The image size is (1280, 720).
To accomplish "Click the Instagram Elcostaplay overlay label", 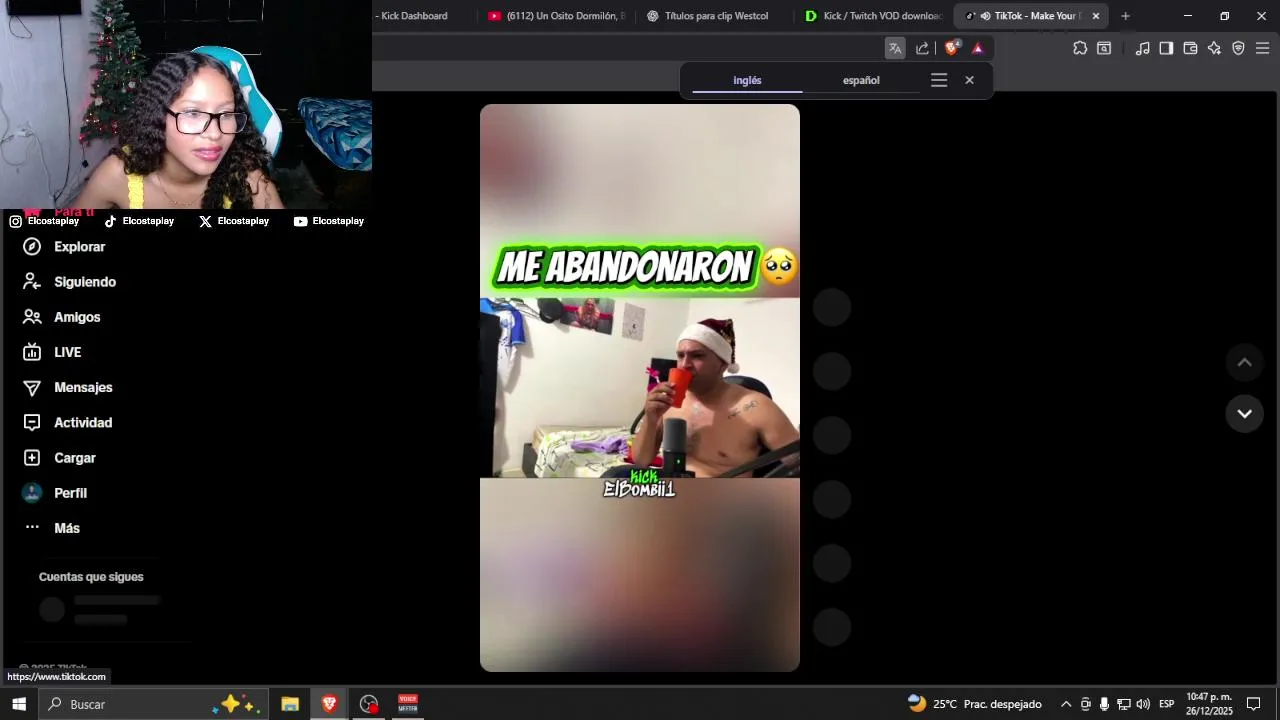I will click(44, 221).
